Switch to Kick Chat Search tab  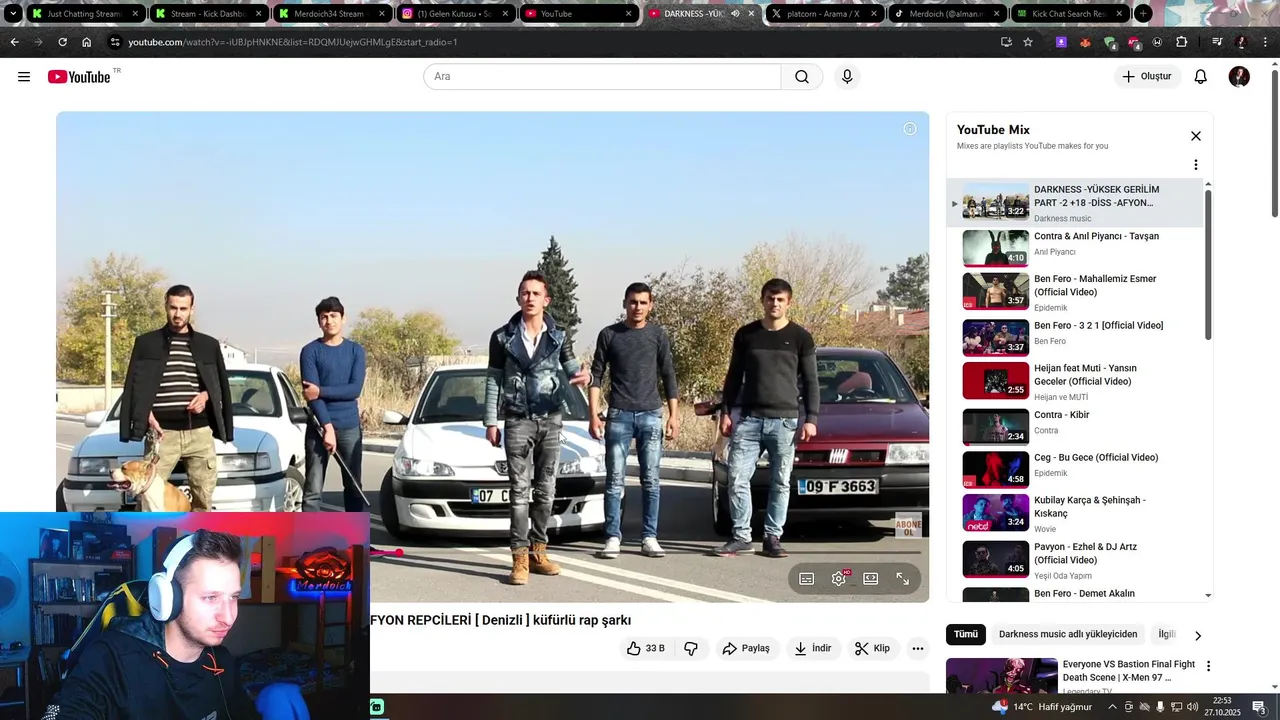coord(1070,14)
